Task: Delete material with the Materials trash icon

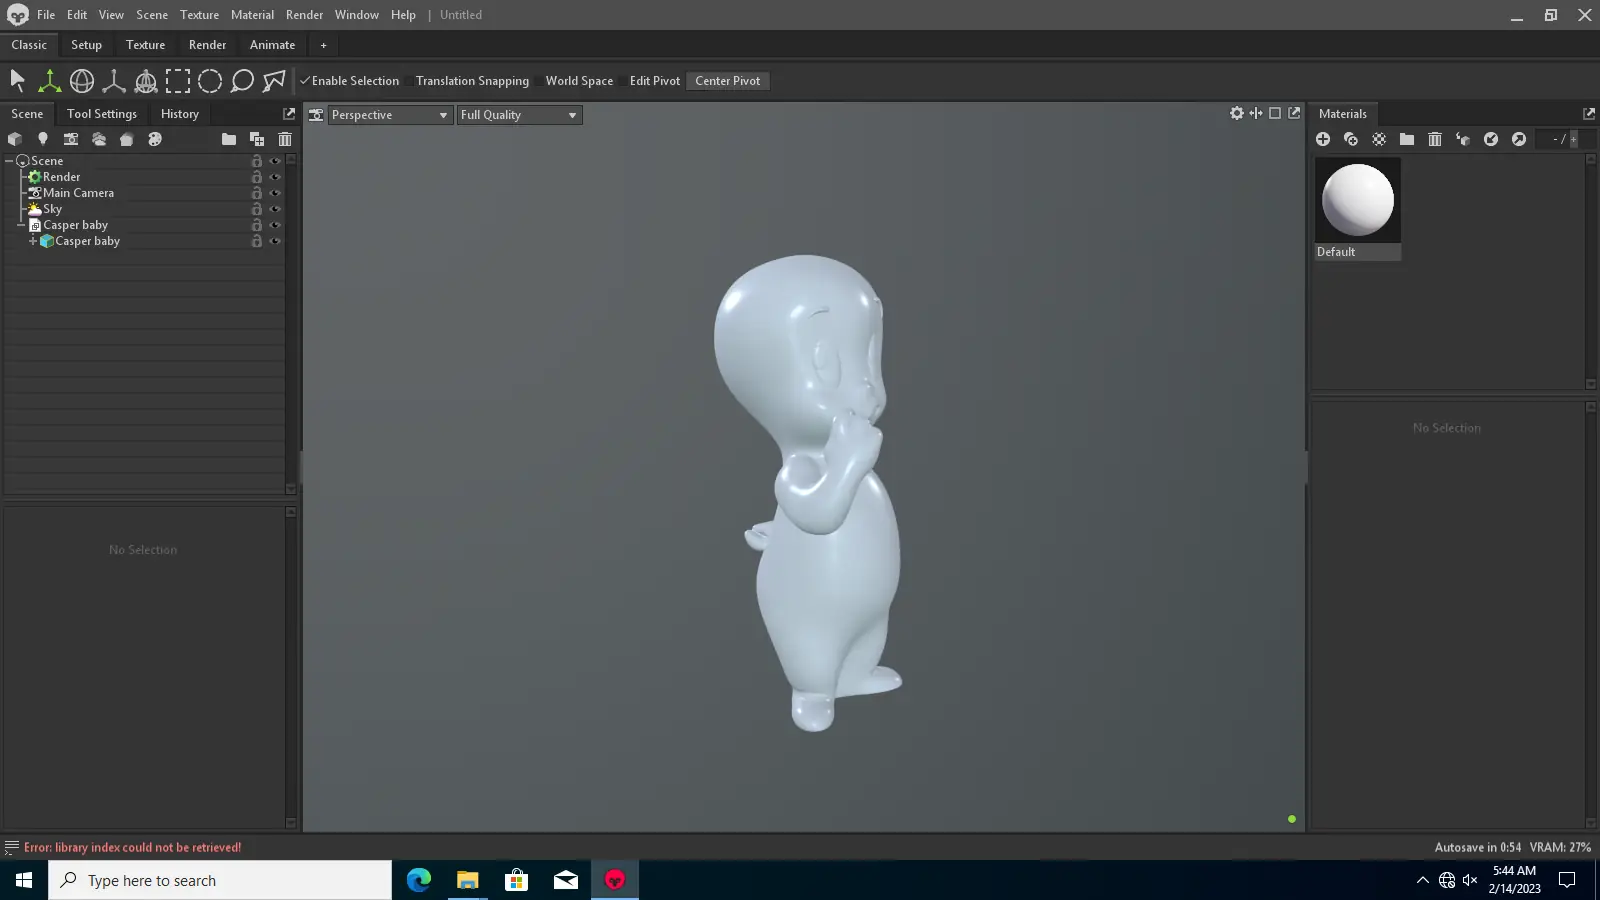Action: coord(1435,139)
